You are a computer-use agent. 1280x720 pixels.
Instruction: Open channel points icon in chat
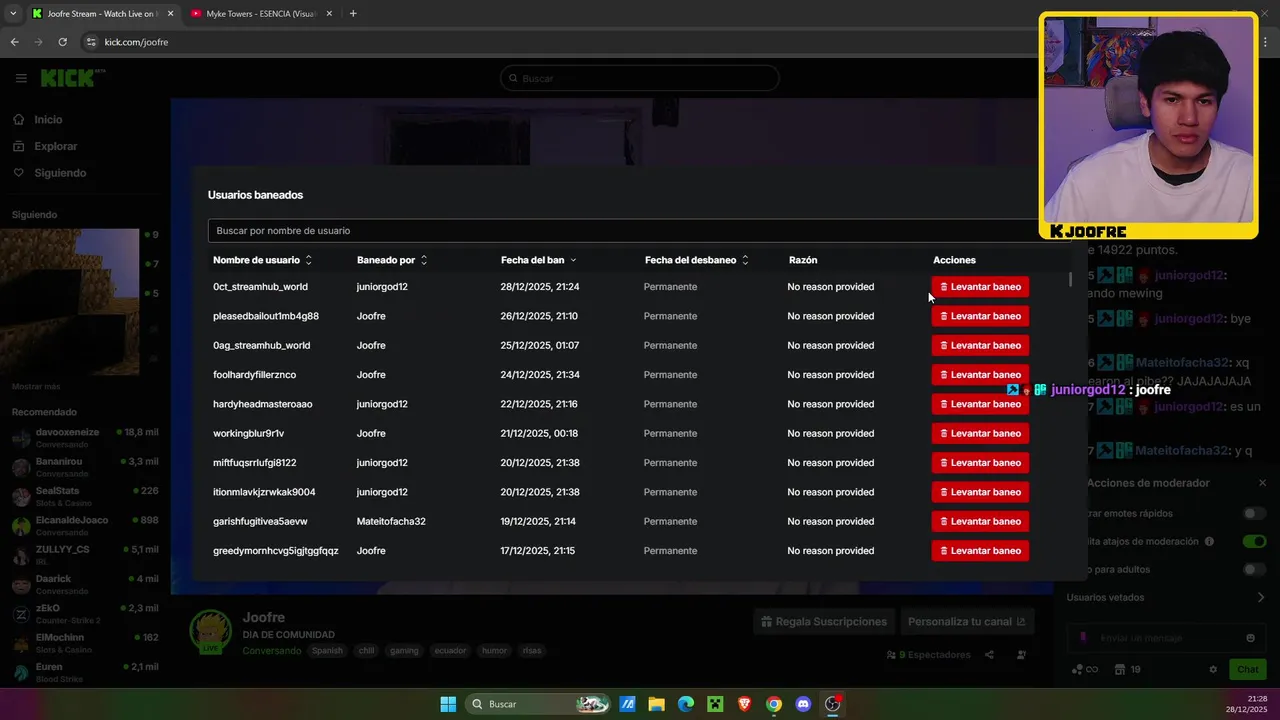pyautogui.click(x=1085, y=669)
